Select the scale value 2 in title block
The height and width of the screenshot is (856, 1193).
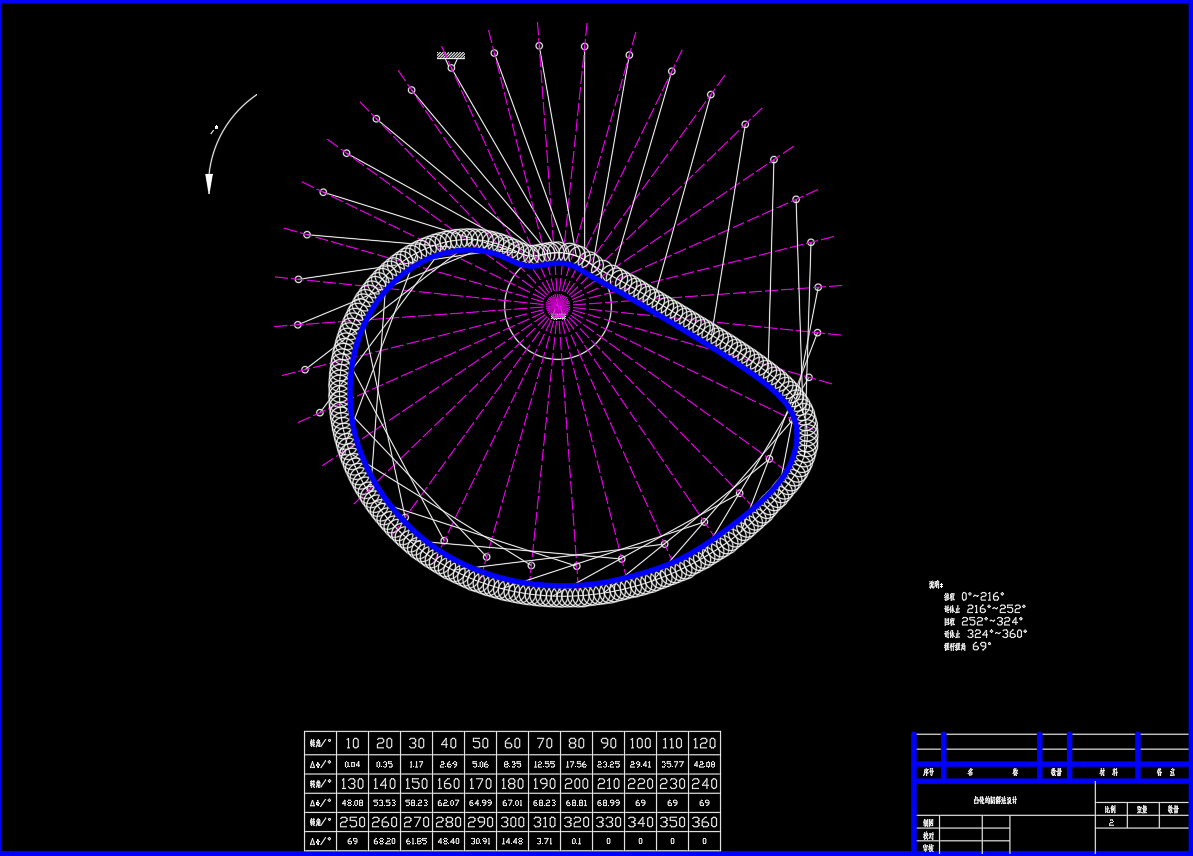point(1111,822)
